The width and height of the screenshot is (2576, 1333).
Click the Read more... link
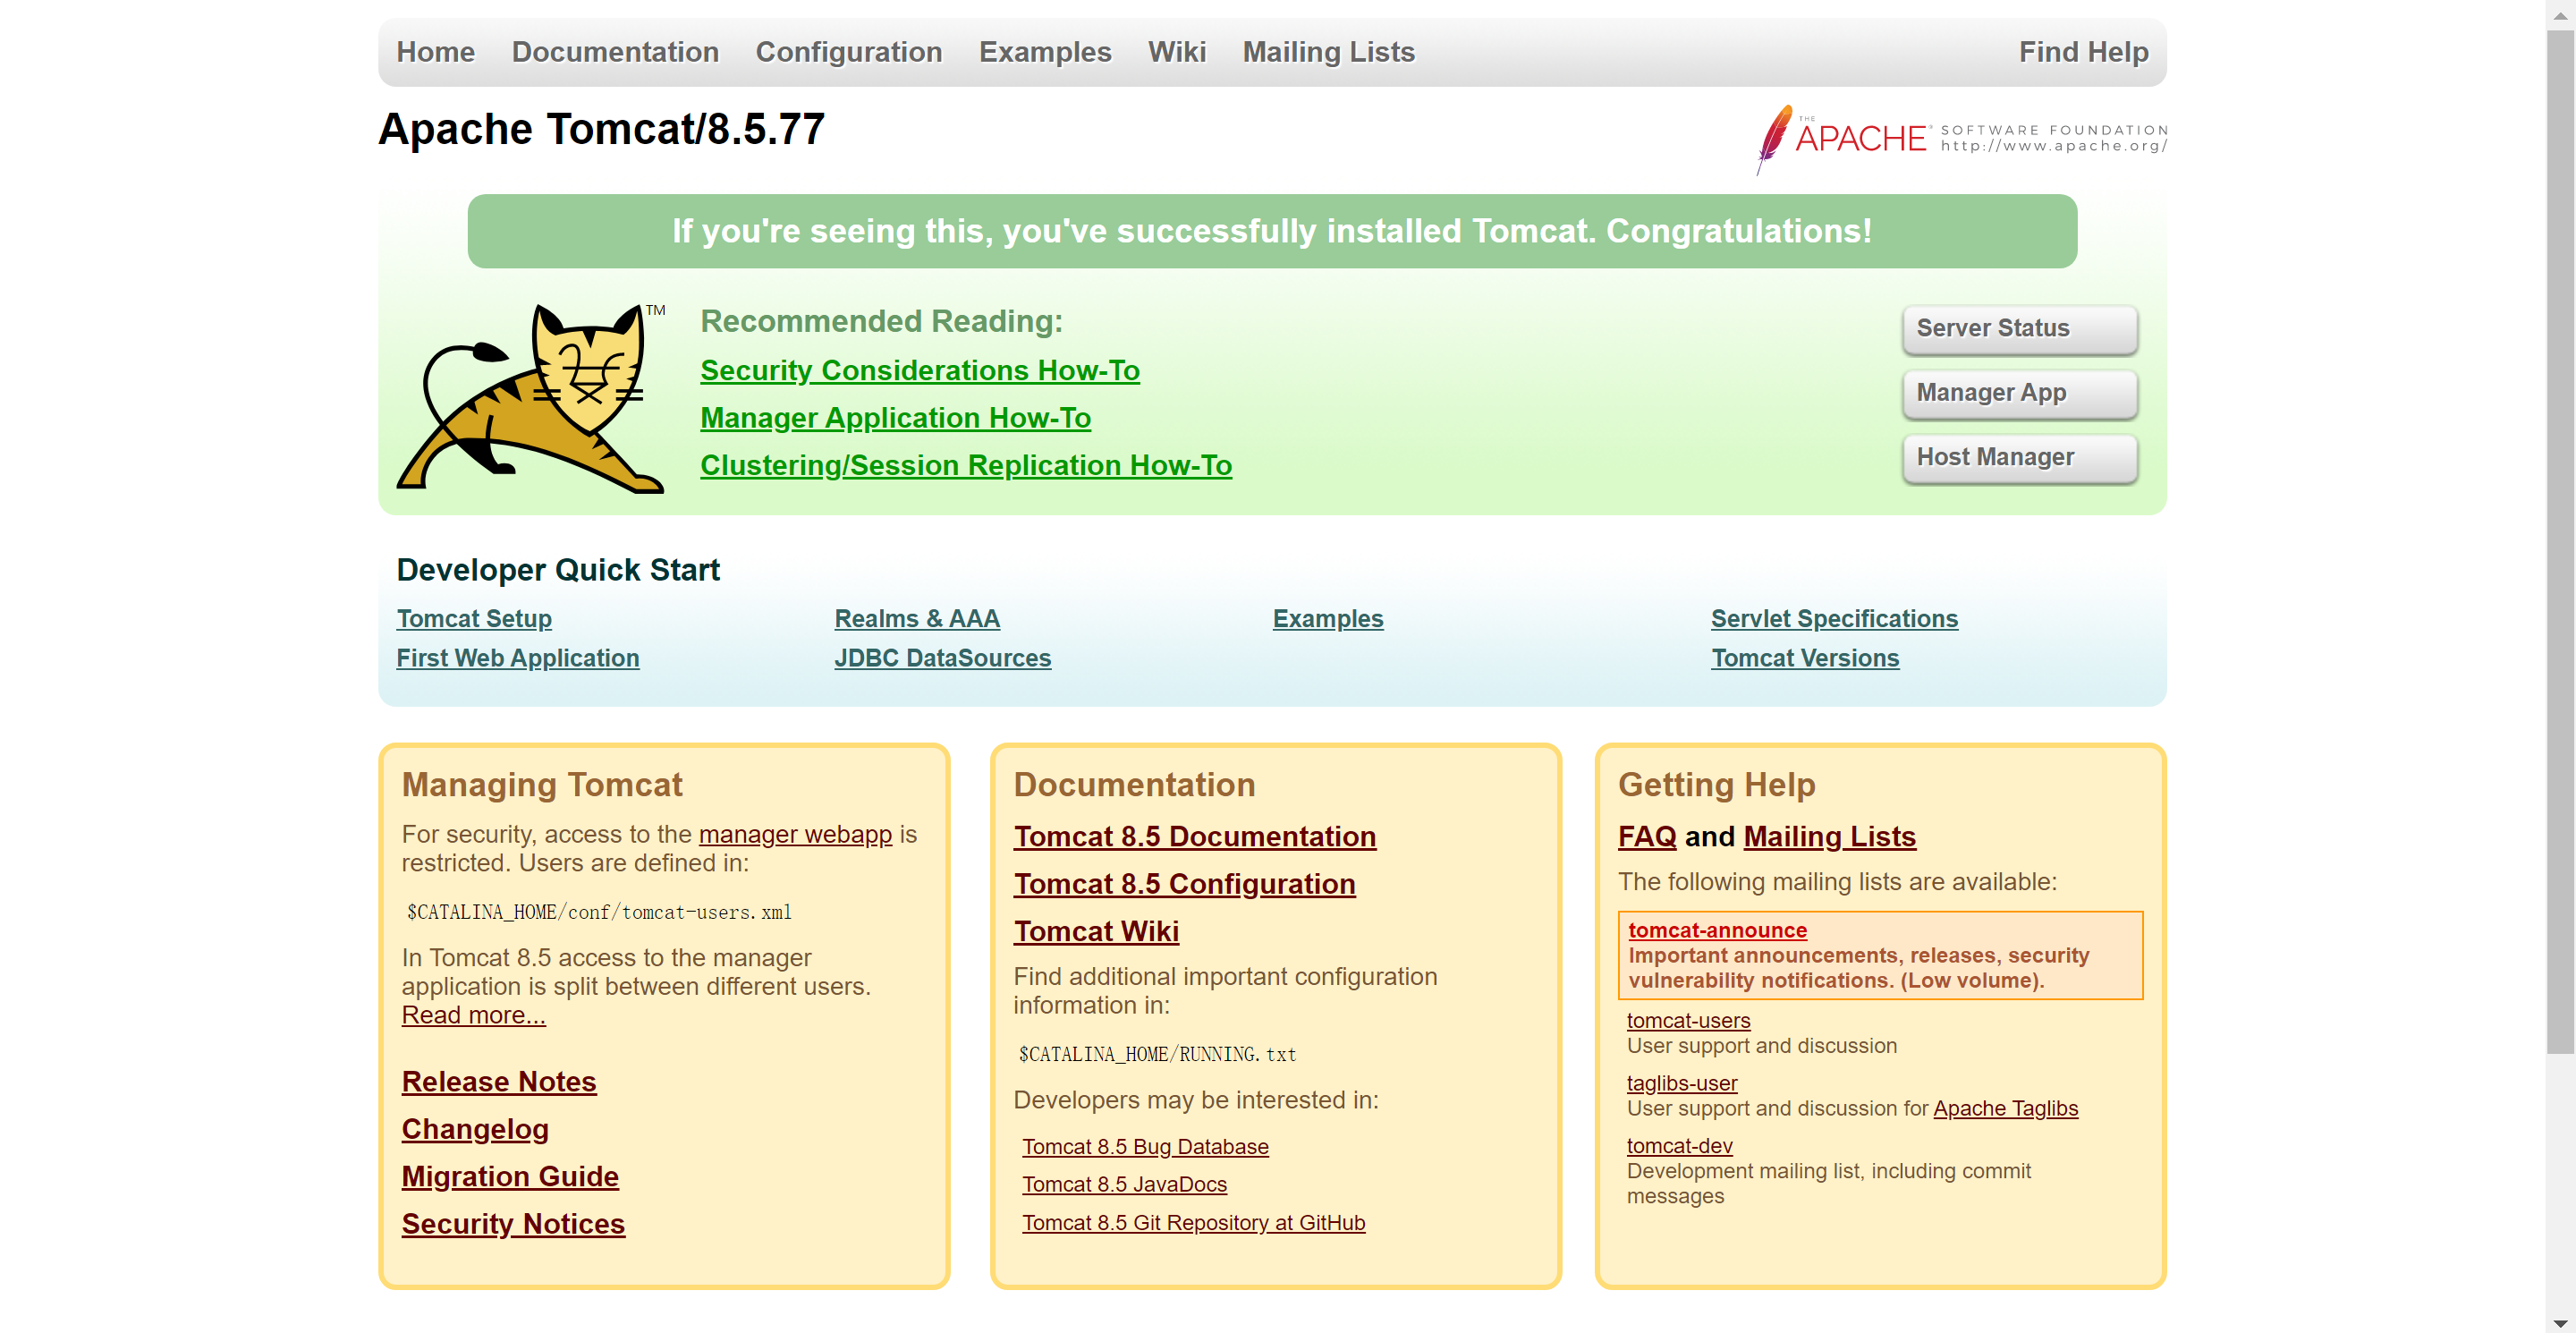point(473,1015)
